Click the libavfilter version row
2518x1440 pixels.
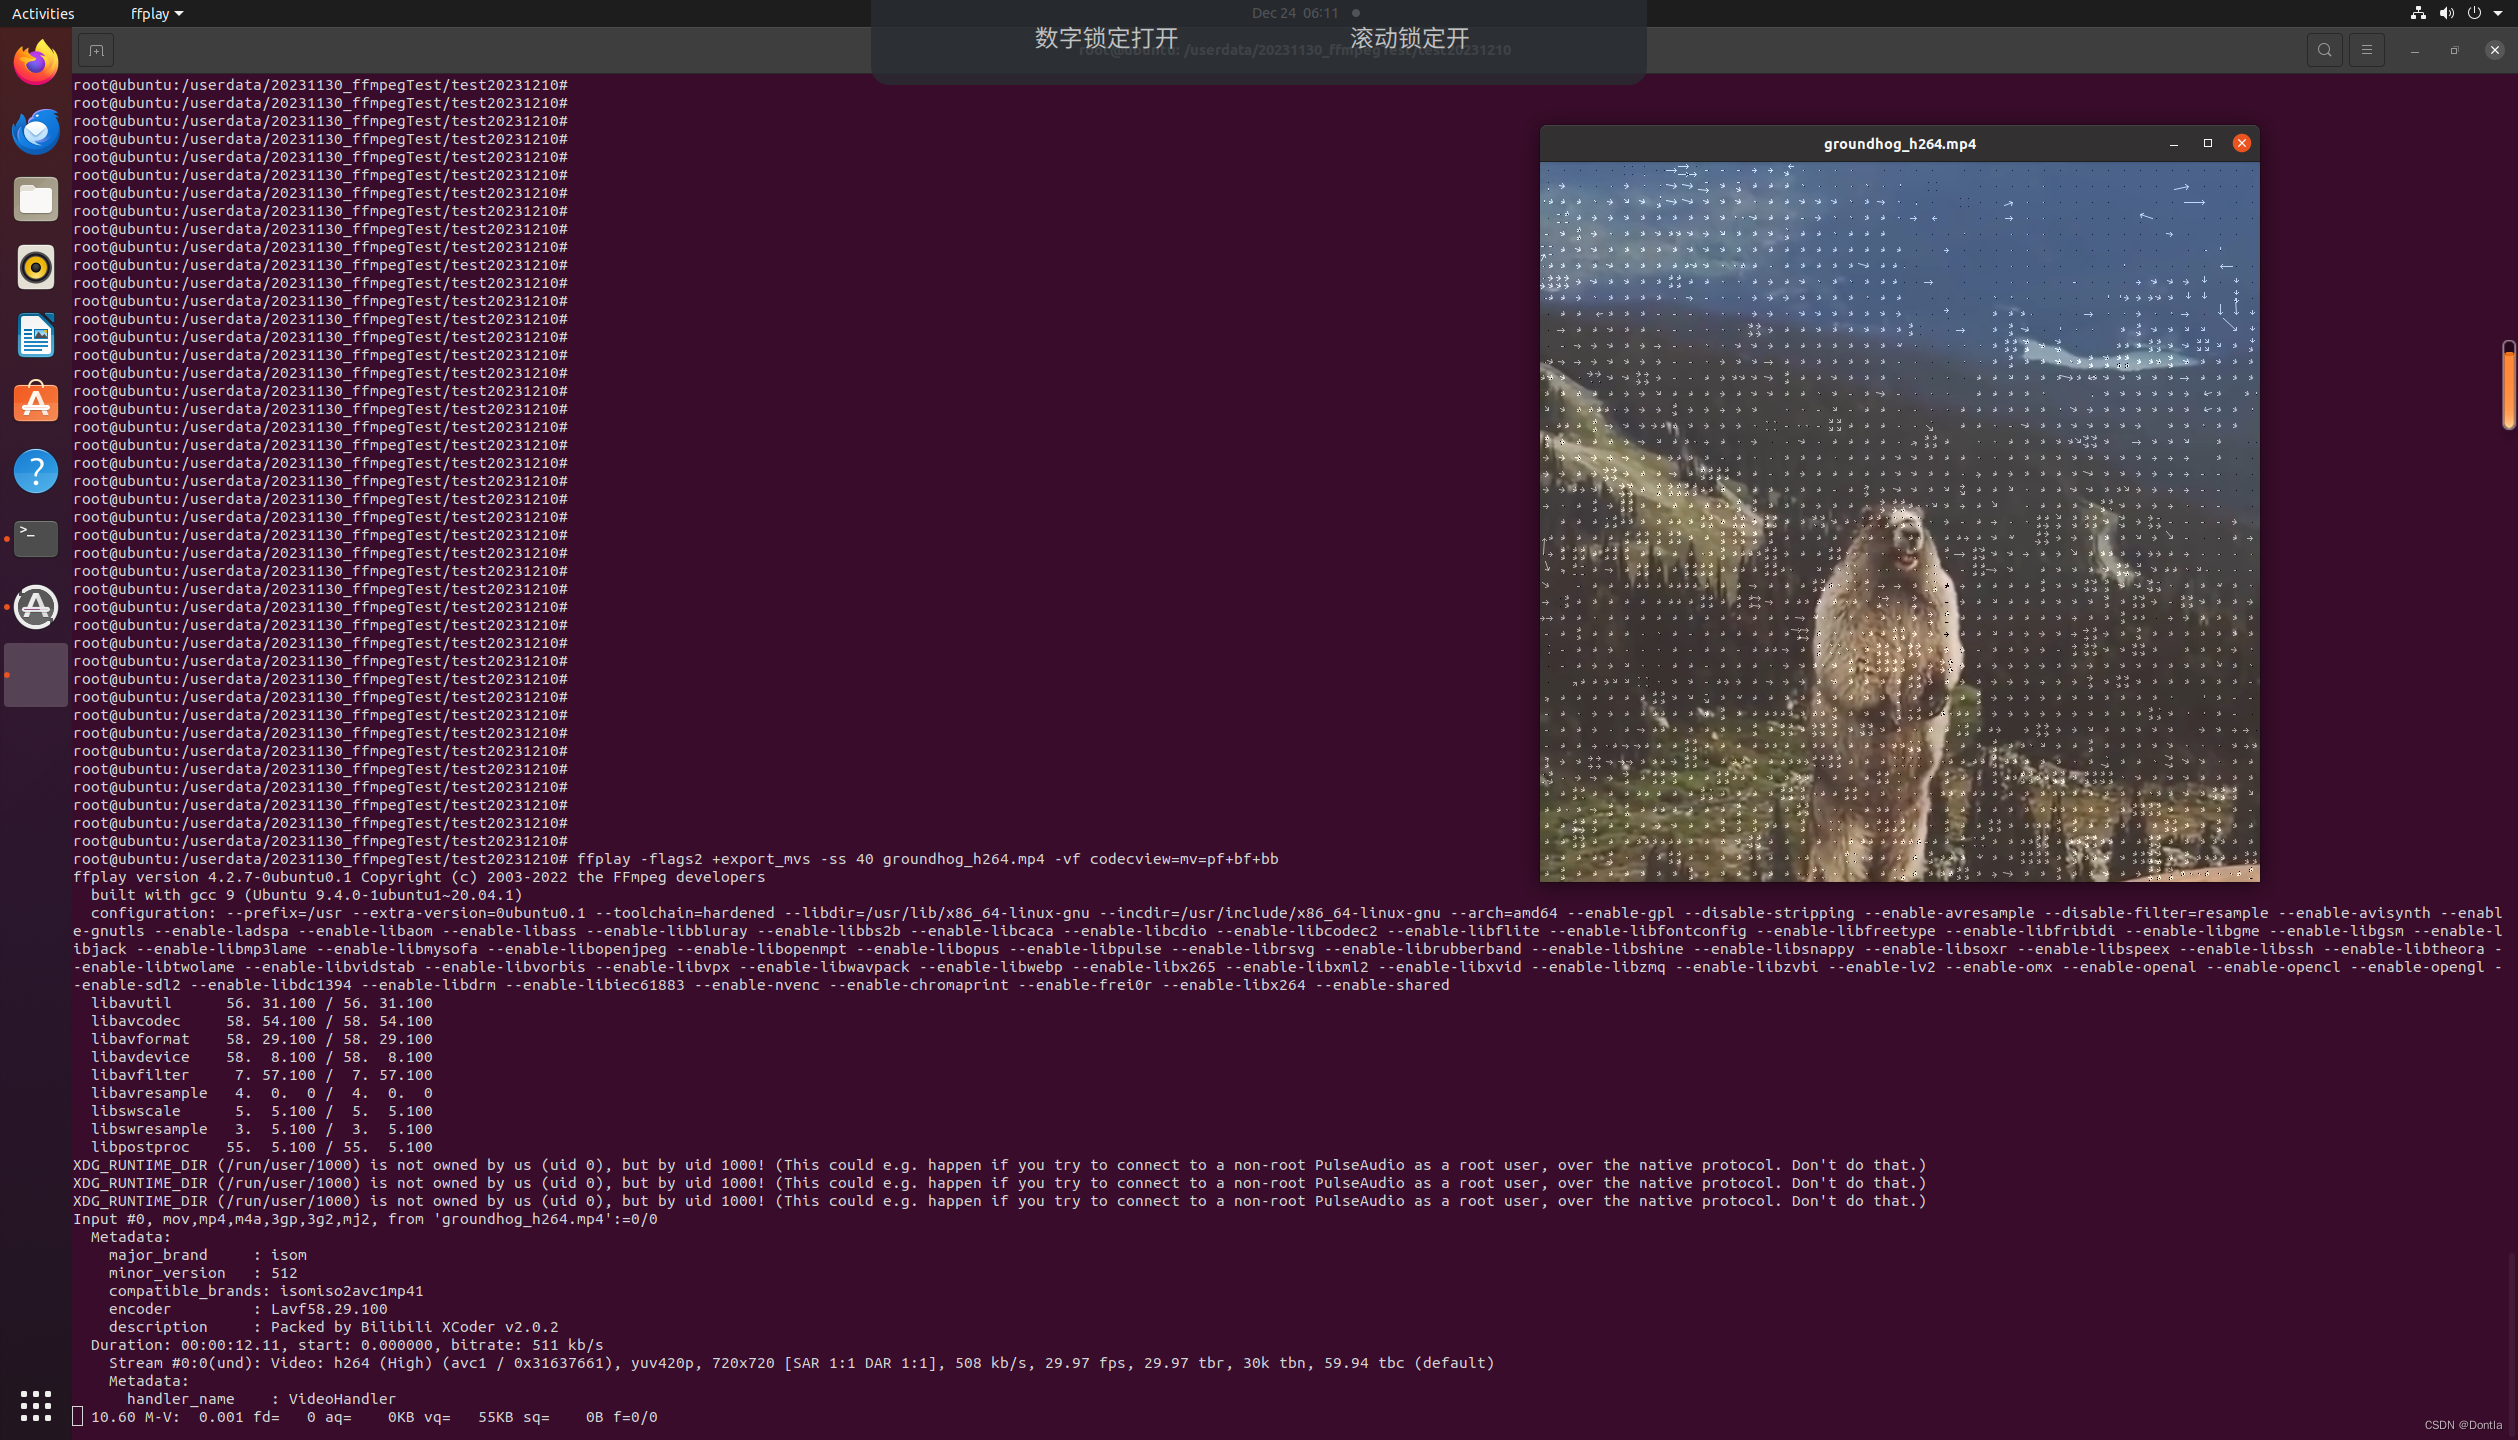coord(261,1075)
